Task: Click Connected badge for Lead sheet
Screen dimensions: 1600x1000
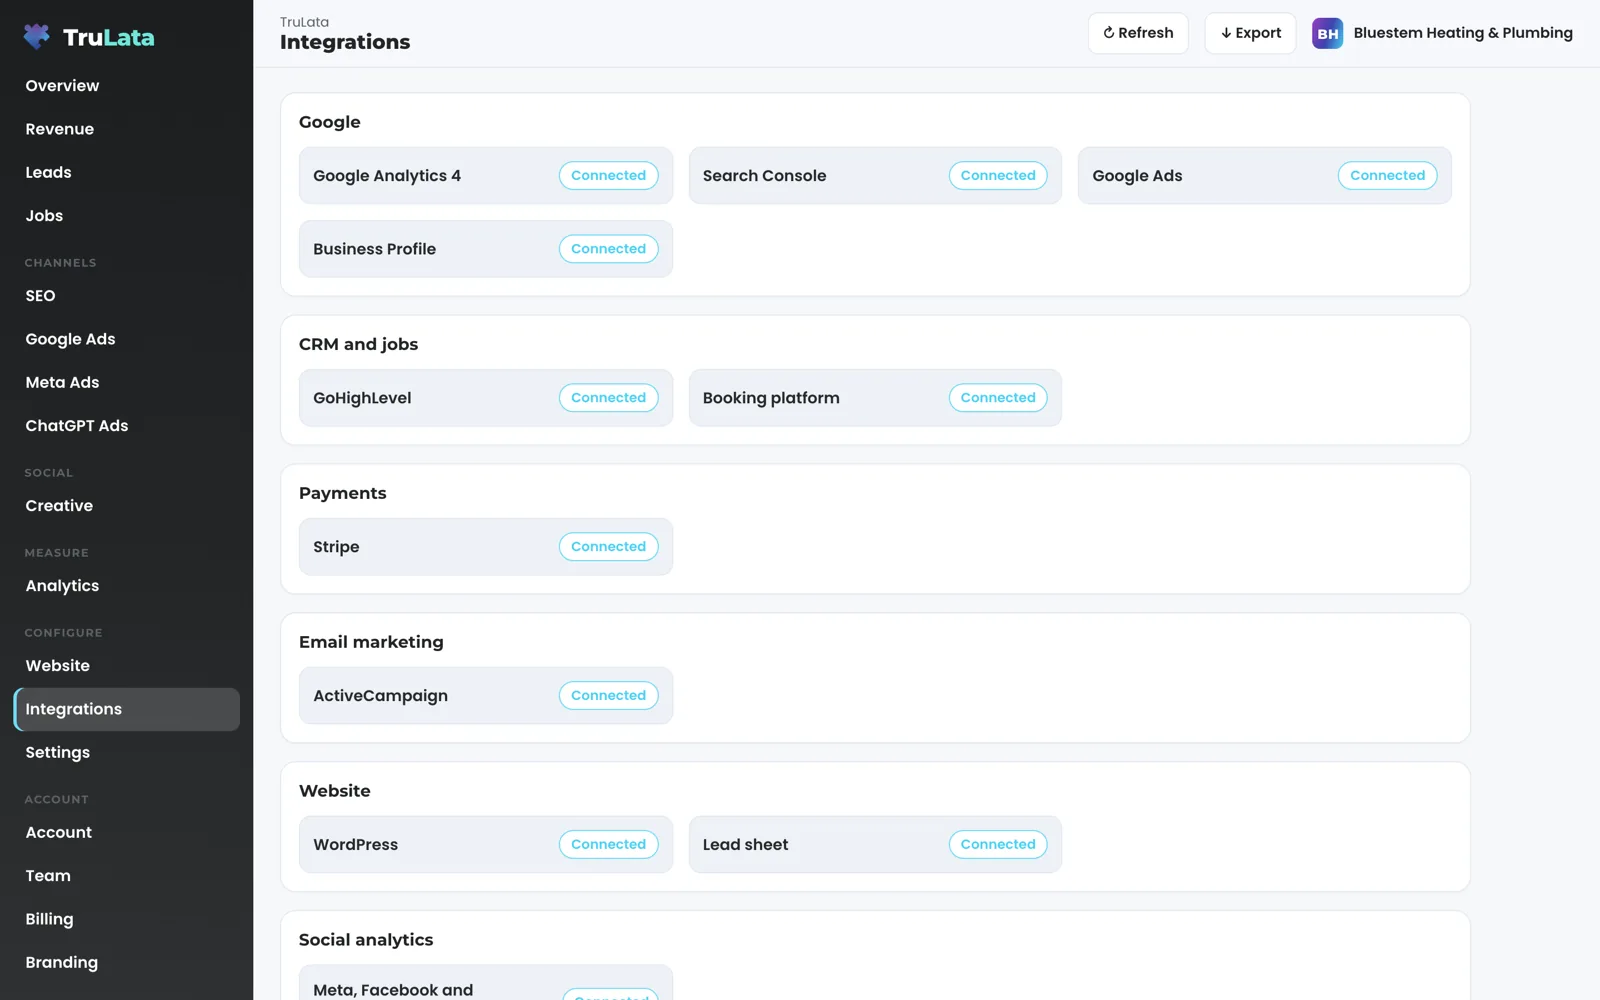Action: 998,845
